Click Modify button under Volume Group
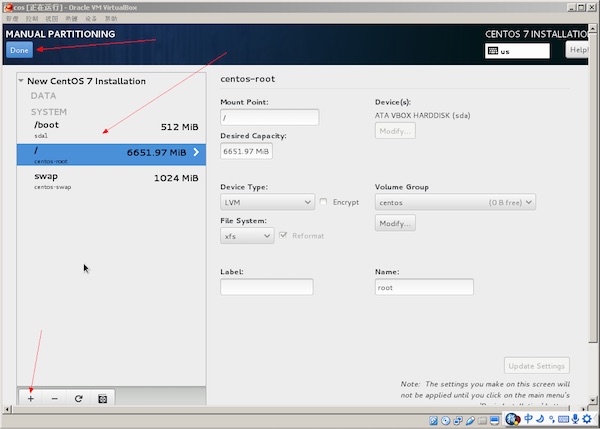The width and height of the screenshot is (600, 429). 395,223
